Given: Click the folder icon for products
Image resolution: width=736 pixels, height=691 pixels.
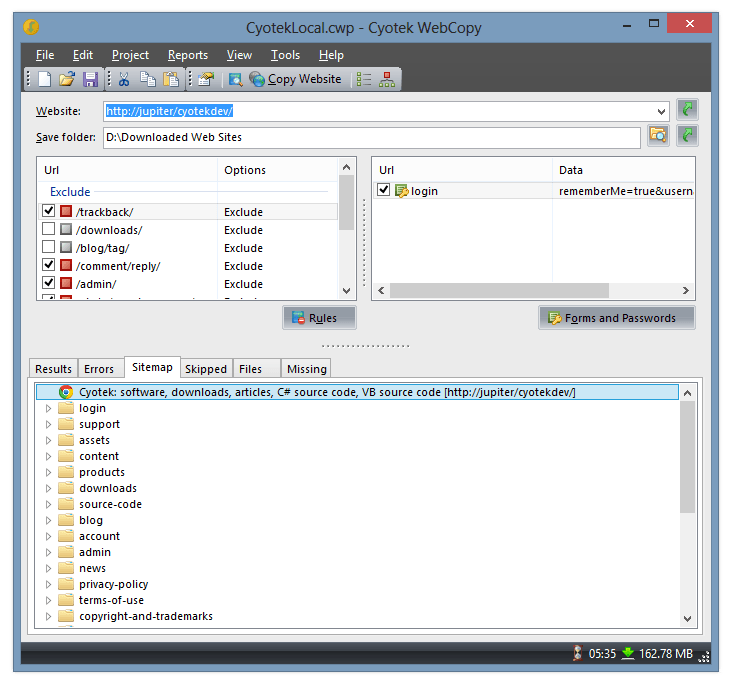Looking at the screenshot, I should point(66,471).
